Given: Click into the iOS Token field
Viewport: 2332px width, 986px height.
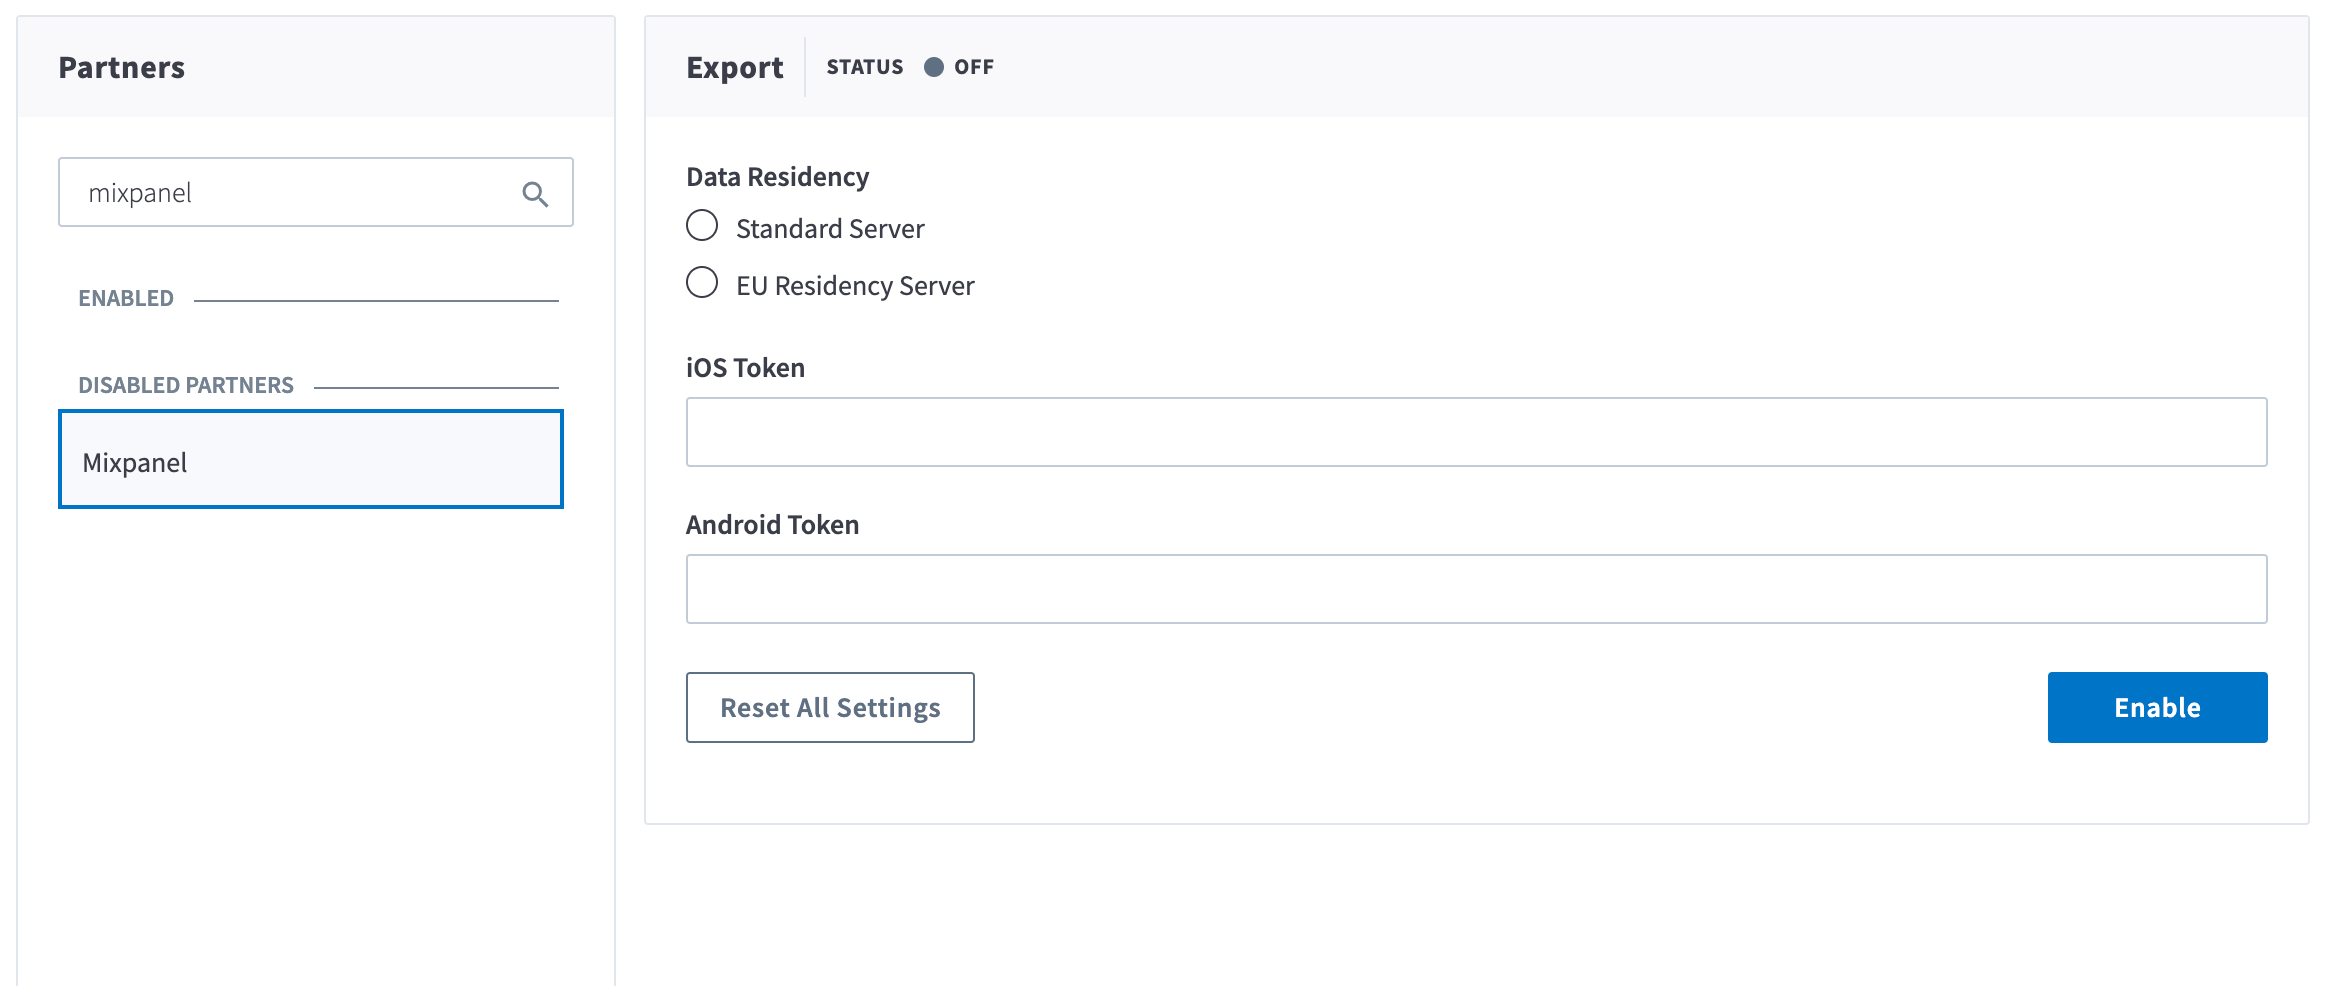Looking at the screenshot, I should [1476, 432].
